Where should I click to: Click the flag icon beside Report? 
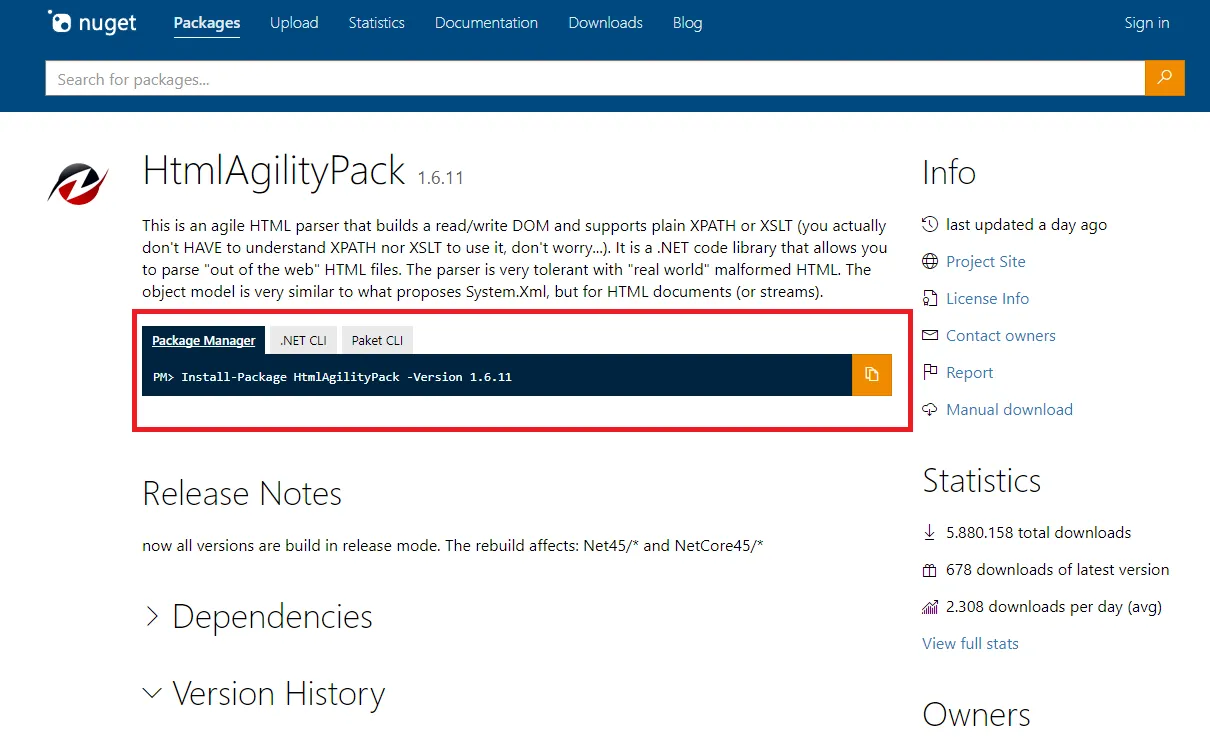tap(930, 373)
